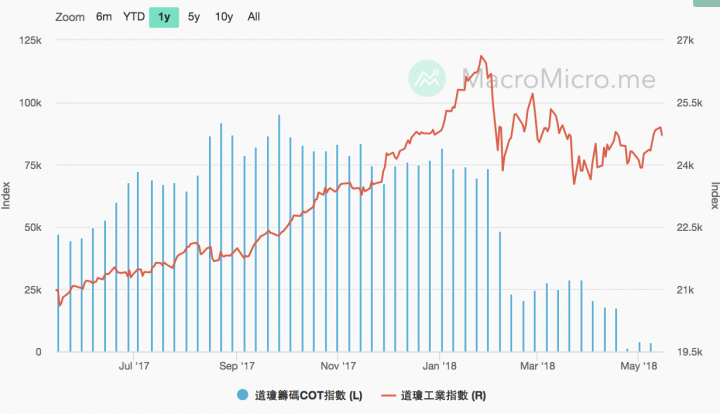
Task: Click the tallest blue COT bar
Action: tap(279, 233)
